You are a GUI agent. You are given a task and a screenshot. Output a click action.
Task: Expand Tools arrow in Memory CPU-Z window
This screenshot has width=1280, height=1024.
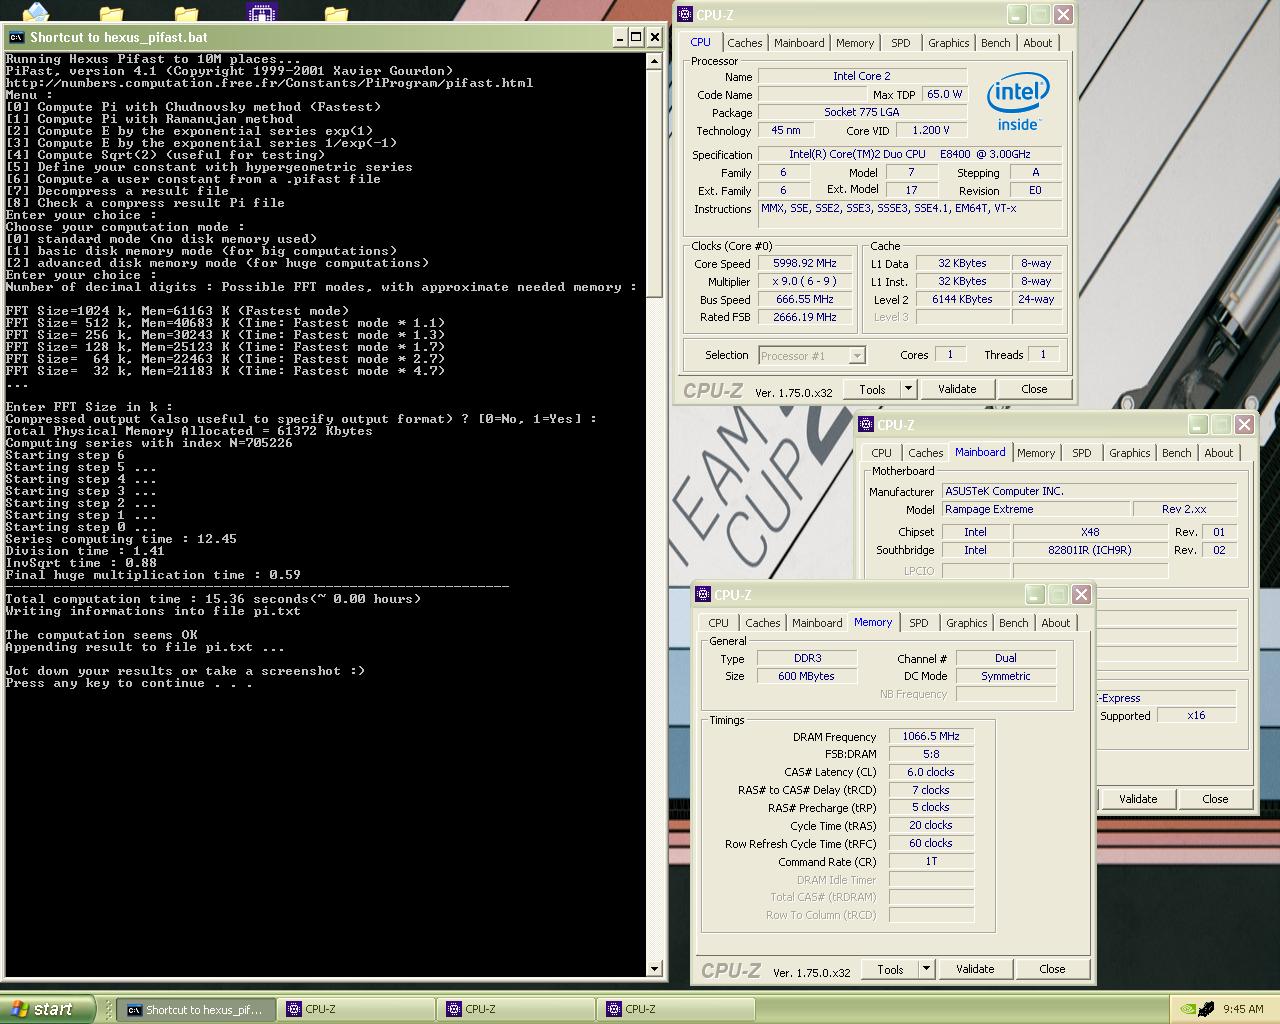click(926, 969)
